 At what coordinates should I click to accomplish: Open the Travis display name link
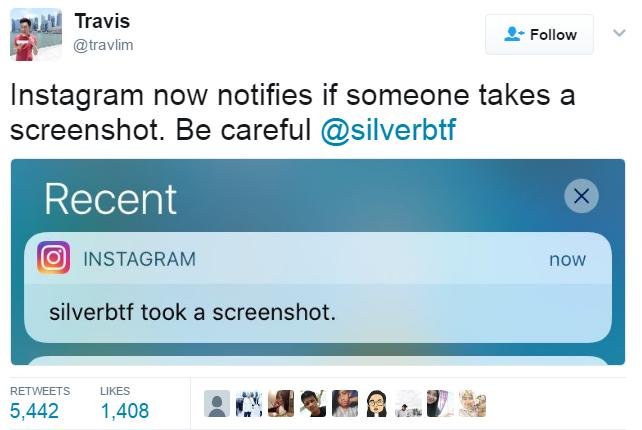tap(102, 21)
